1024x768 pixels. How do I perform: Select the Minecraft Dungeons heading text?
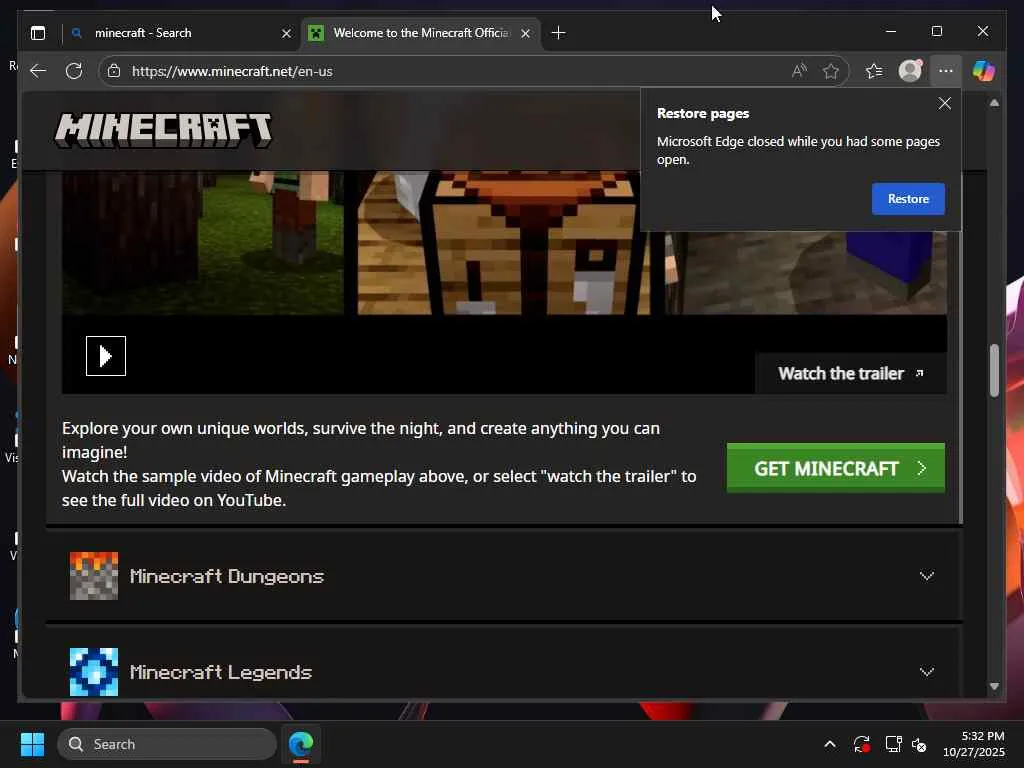pos(227,576)
